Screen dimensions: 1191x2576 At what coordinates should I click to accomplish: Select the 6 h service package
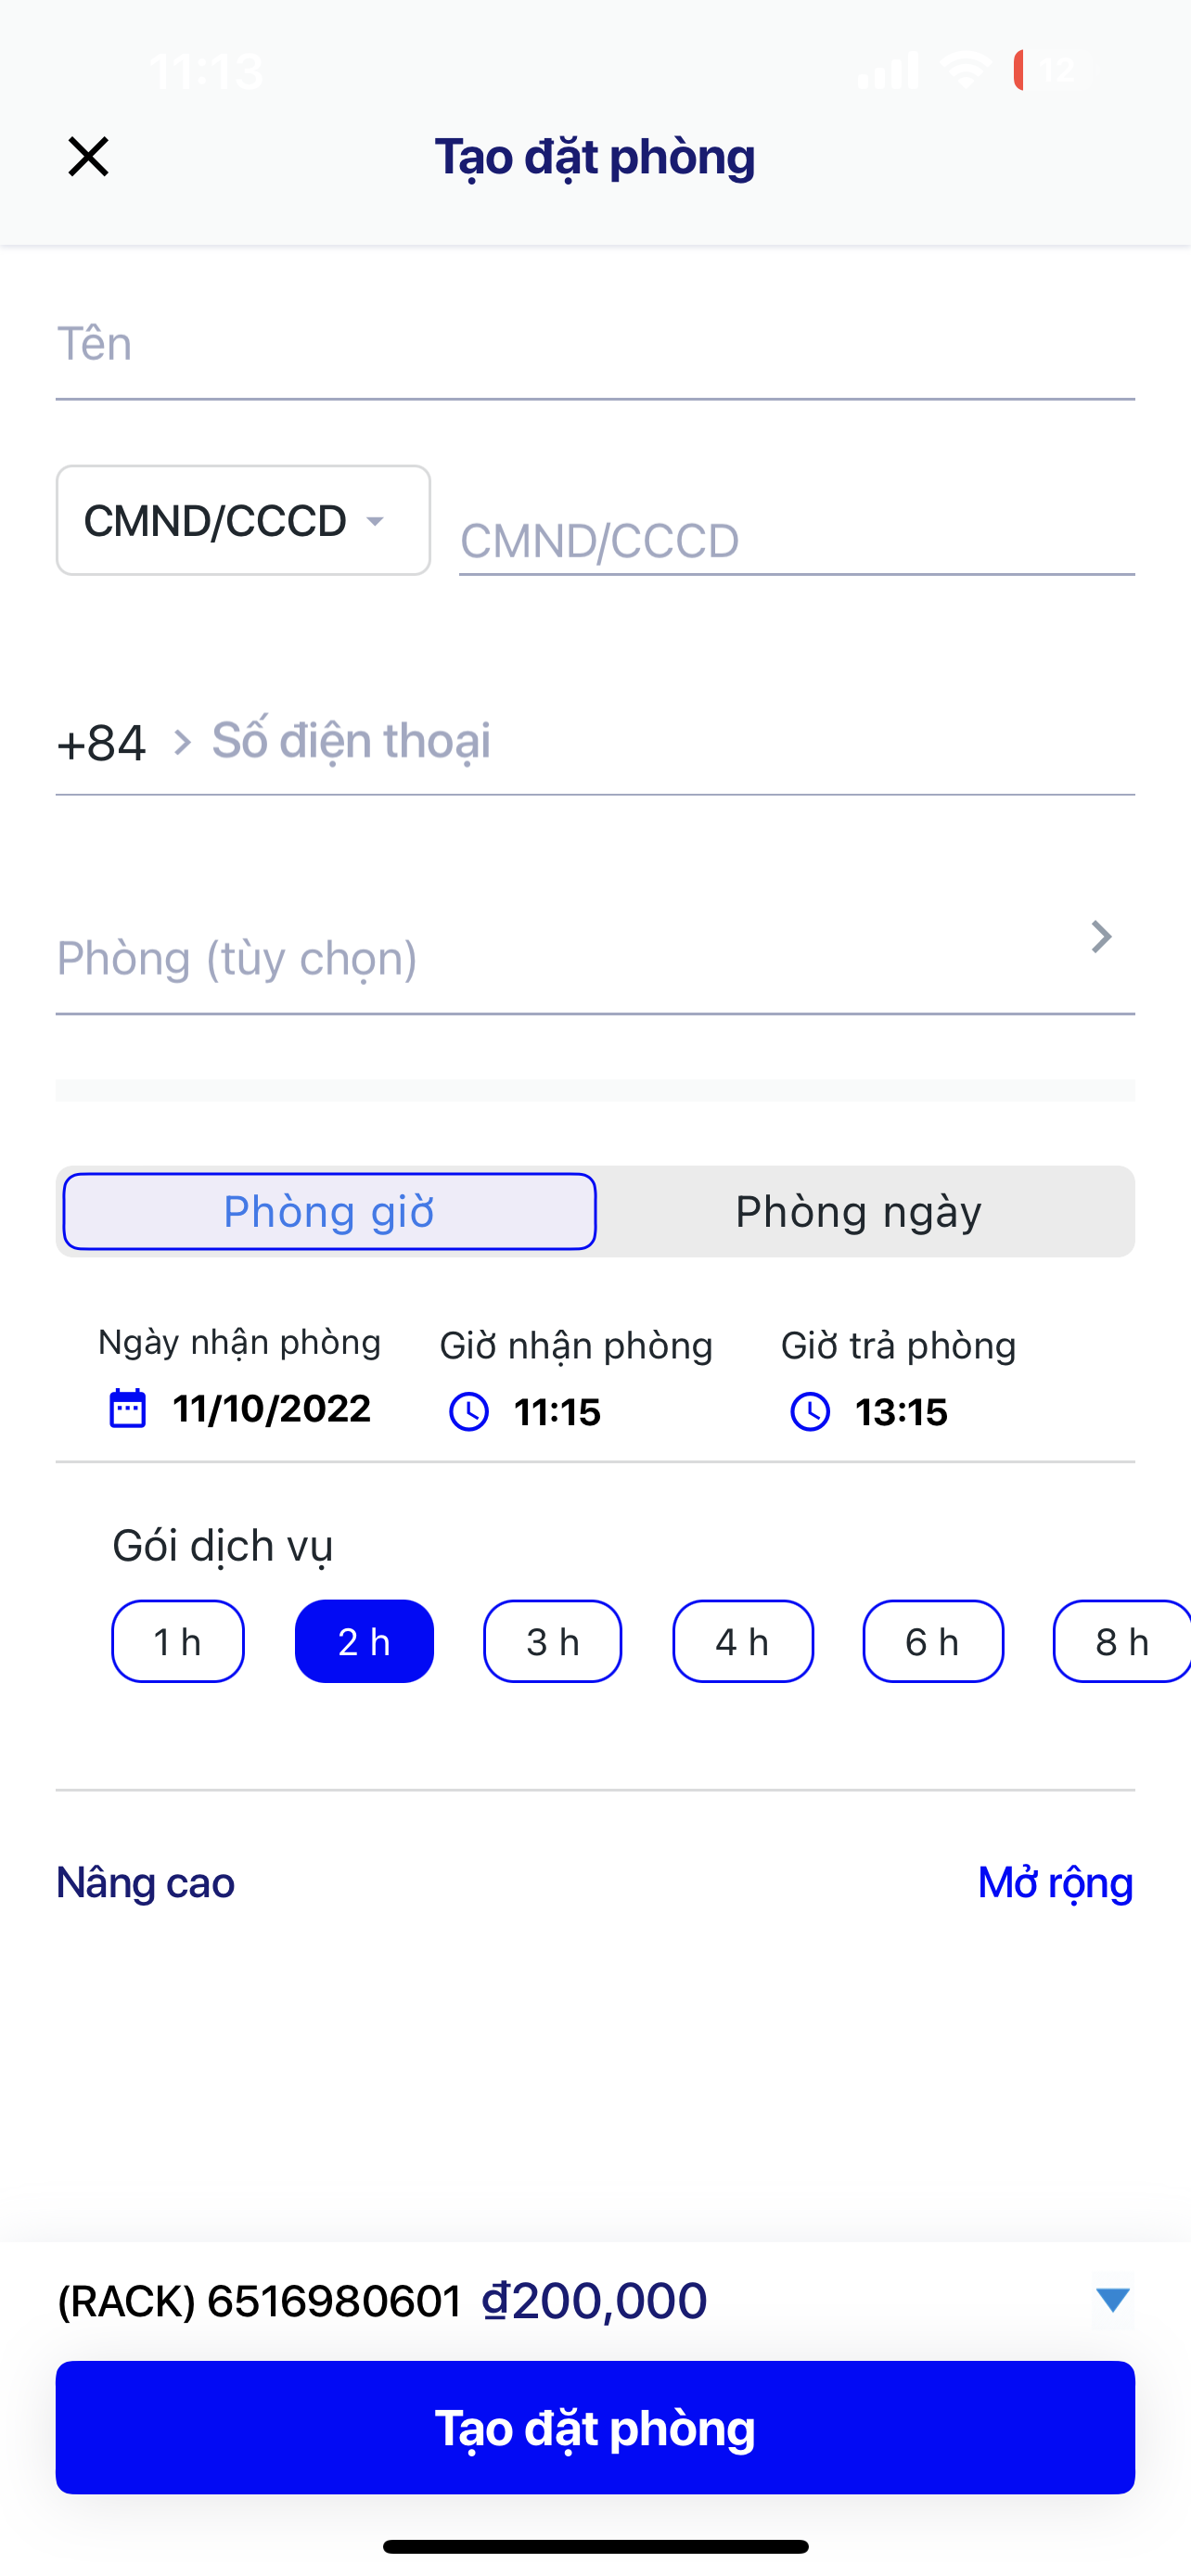[x=932, y=1642]
